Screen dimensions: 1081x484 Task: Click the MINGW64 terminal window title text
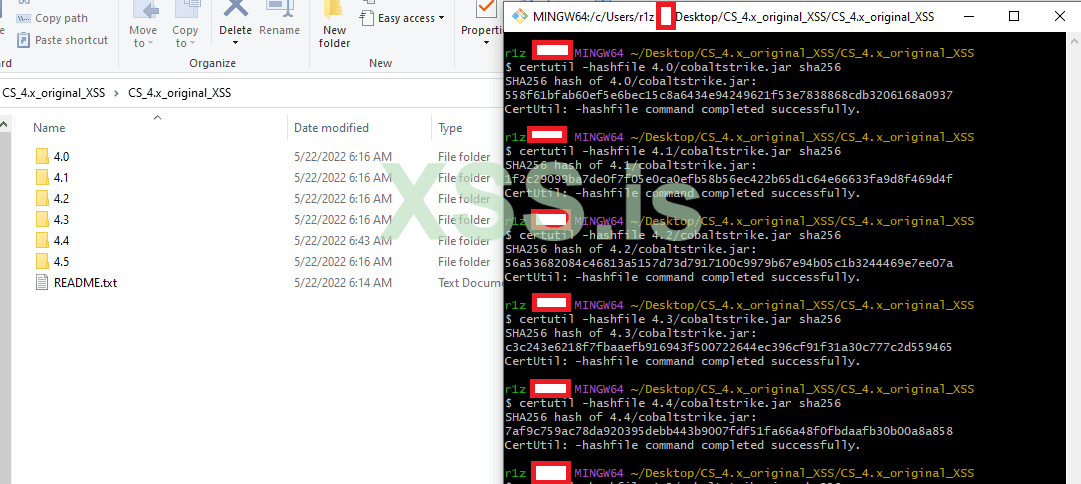click(x=734, y=17)
